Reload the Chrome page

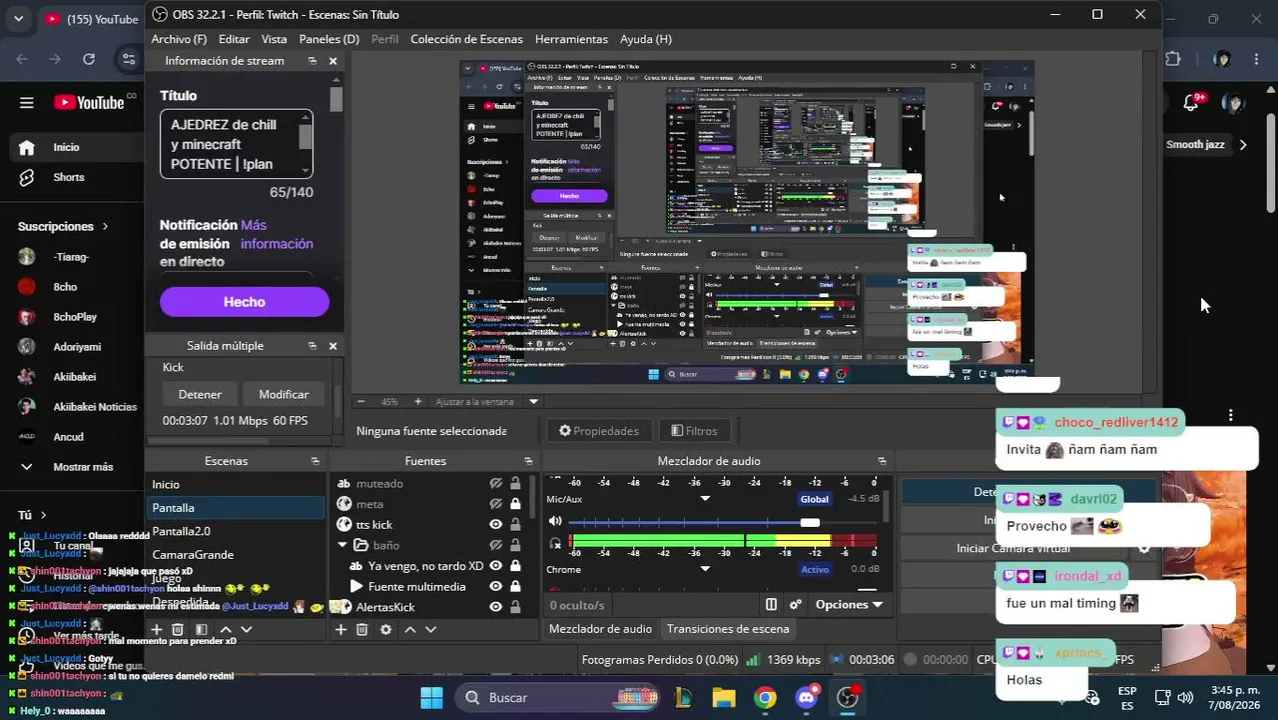click(x=89, y=59)
